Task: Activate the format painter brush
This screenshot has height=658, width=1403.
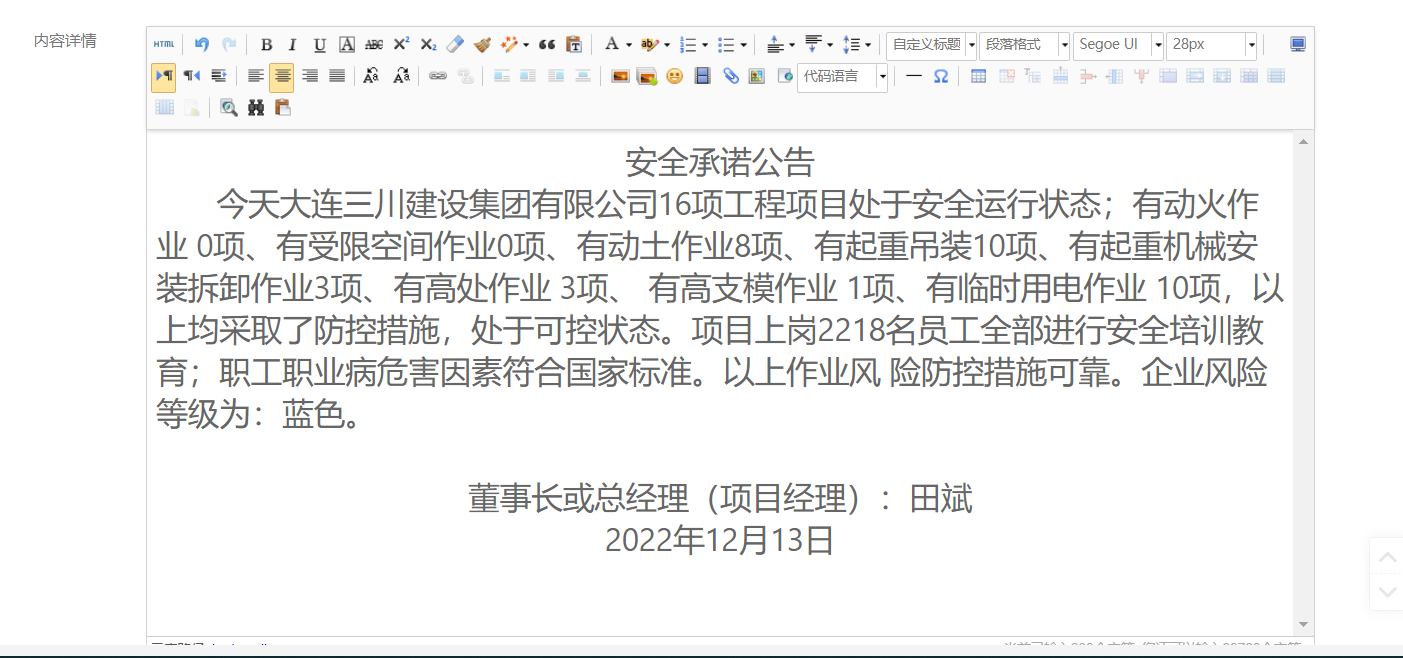Action: [x=482, y=44]
